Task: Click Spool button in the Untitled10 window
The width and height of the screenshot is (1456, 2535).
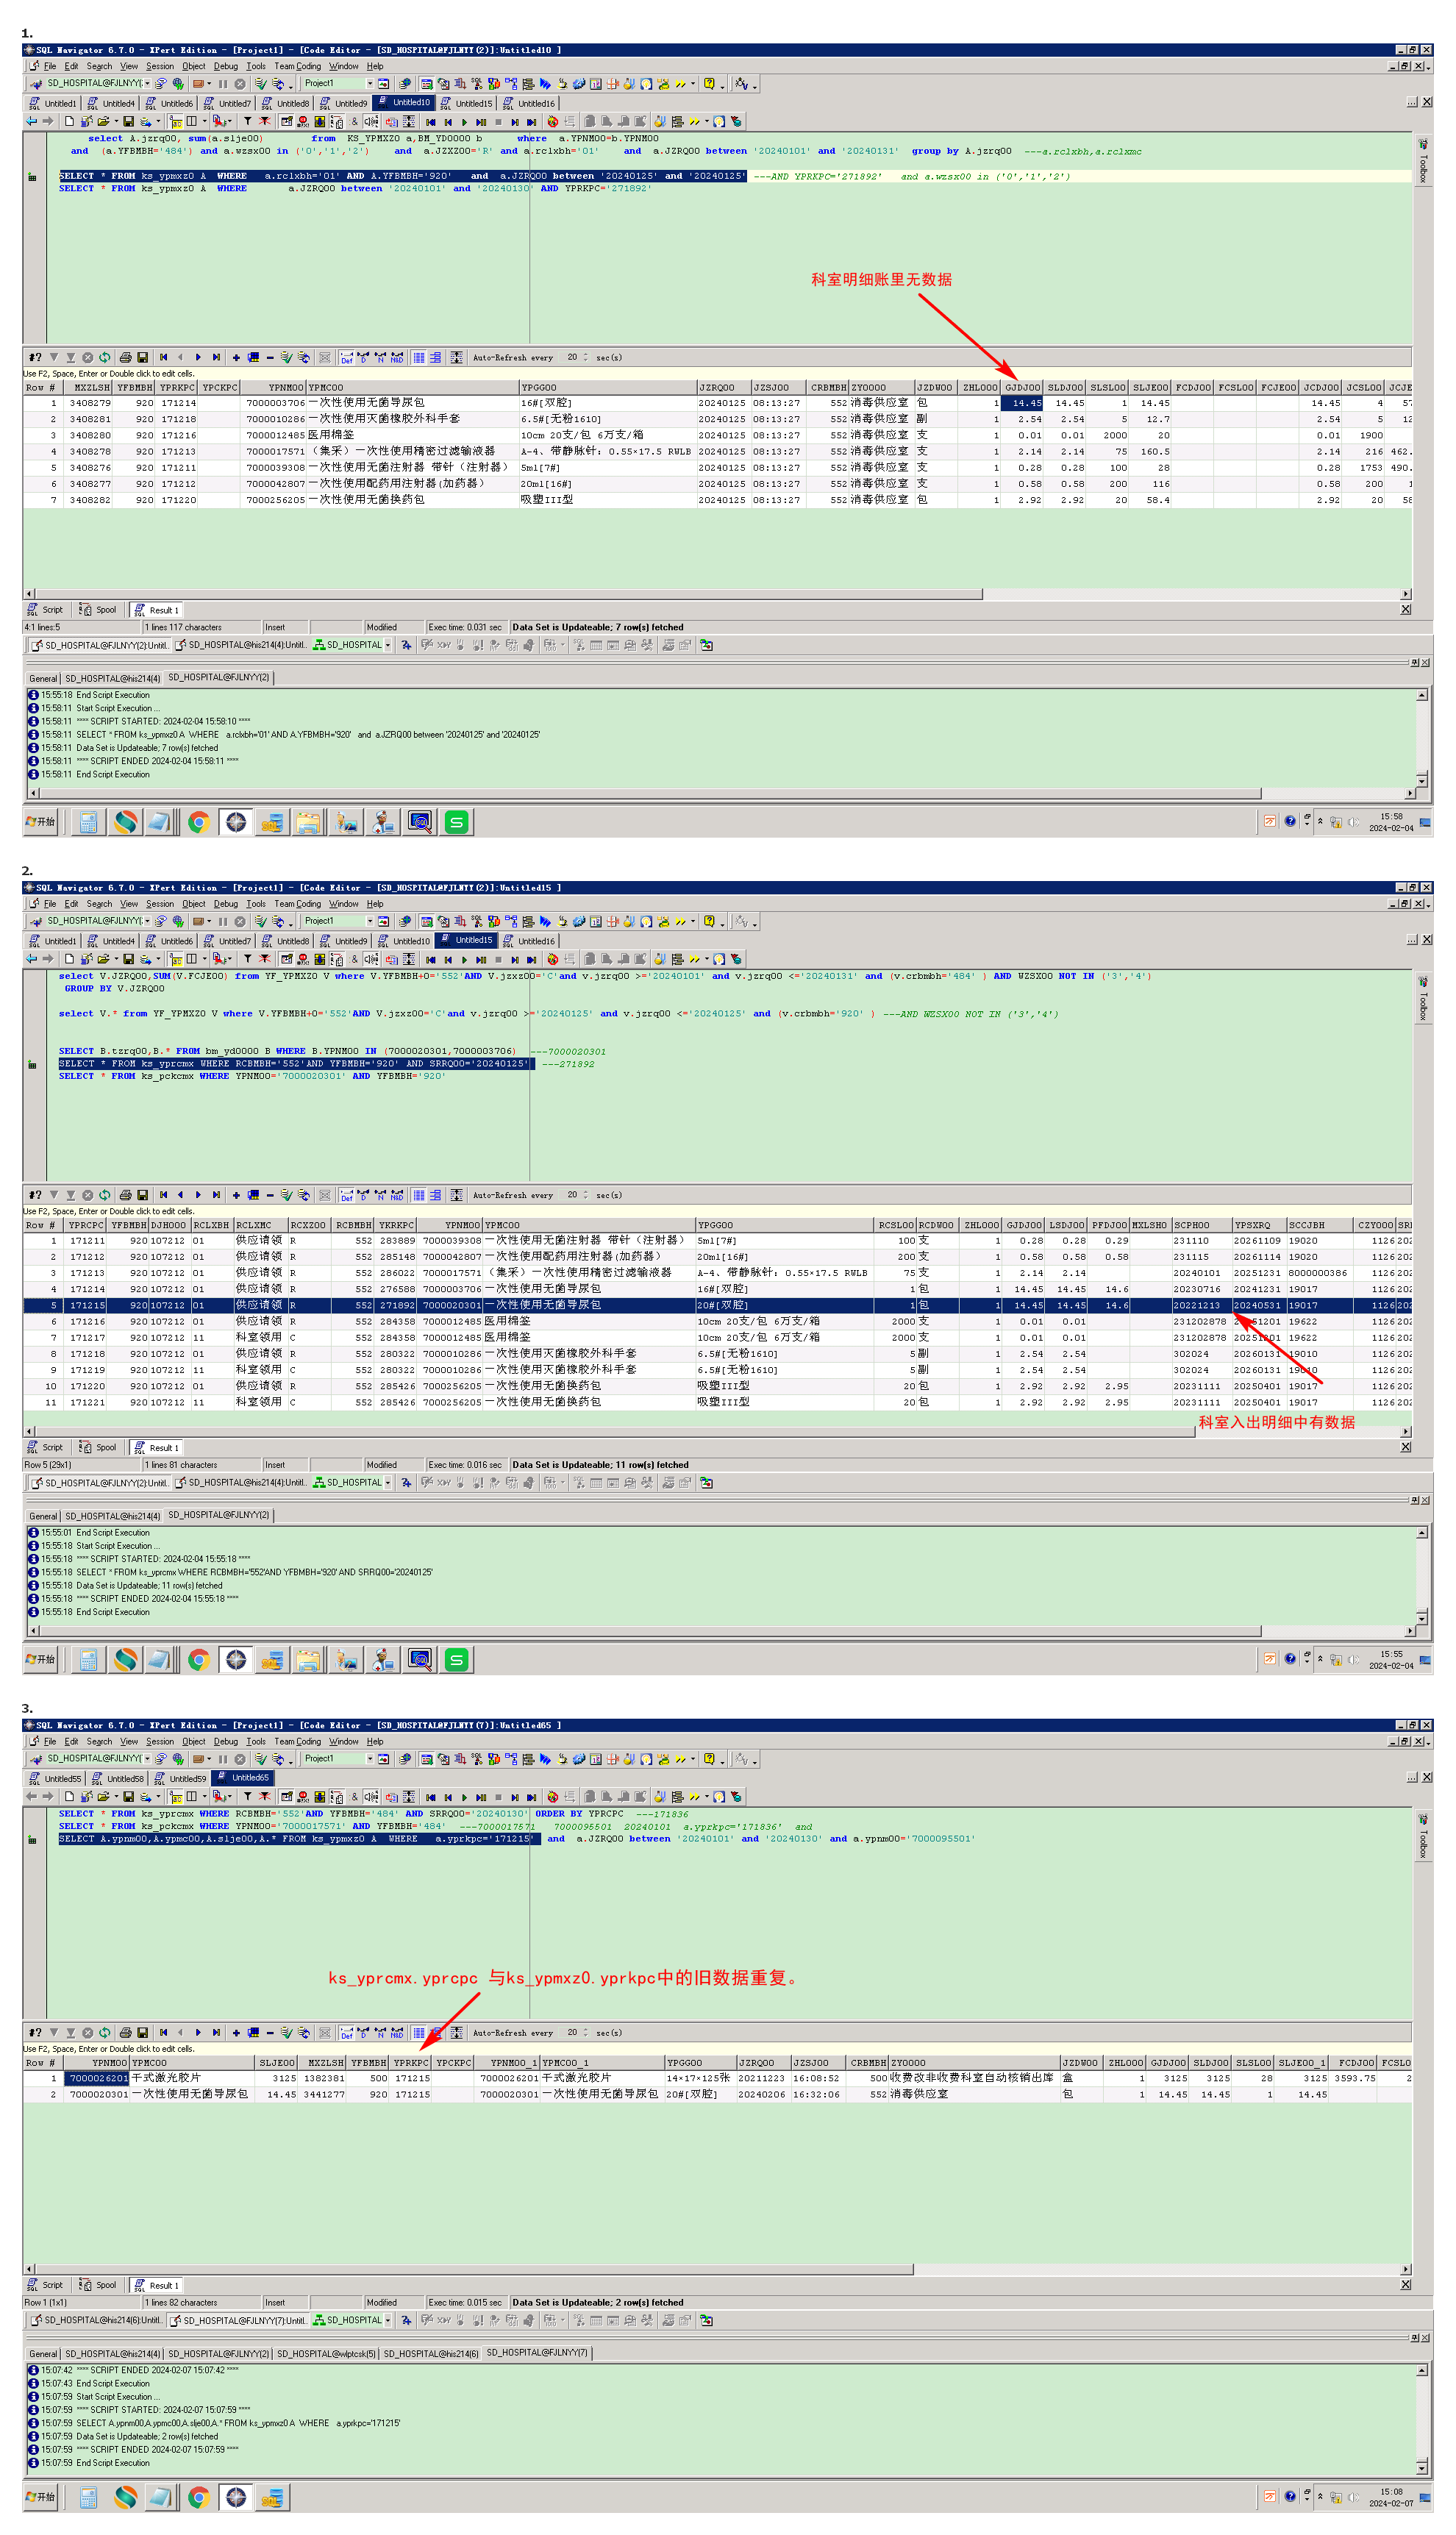Action: (x=99, y=610)
